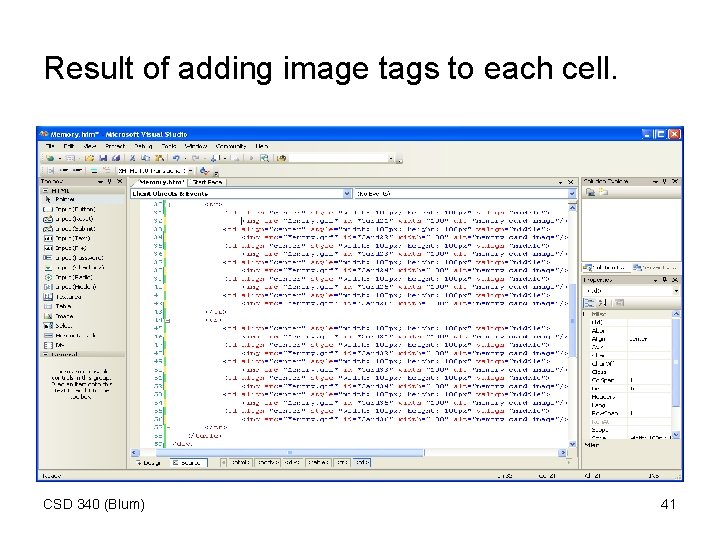
Task: Click the New Project toolbar icon
Action: 50,158
